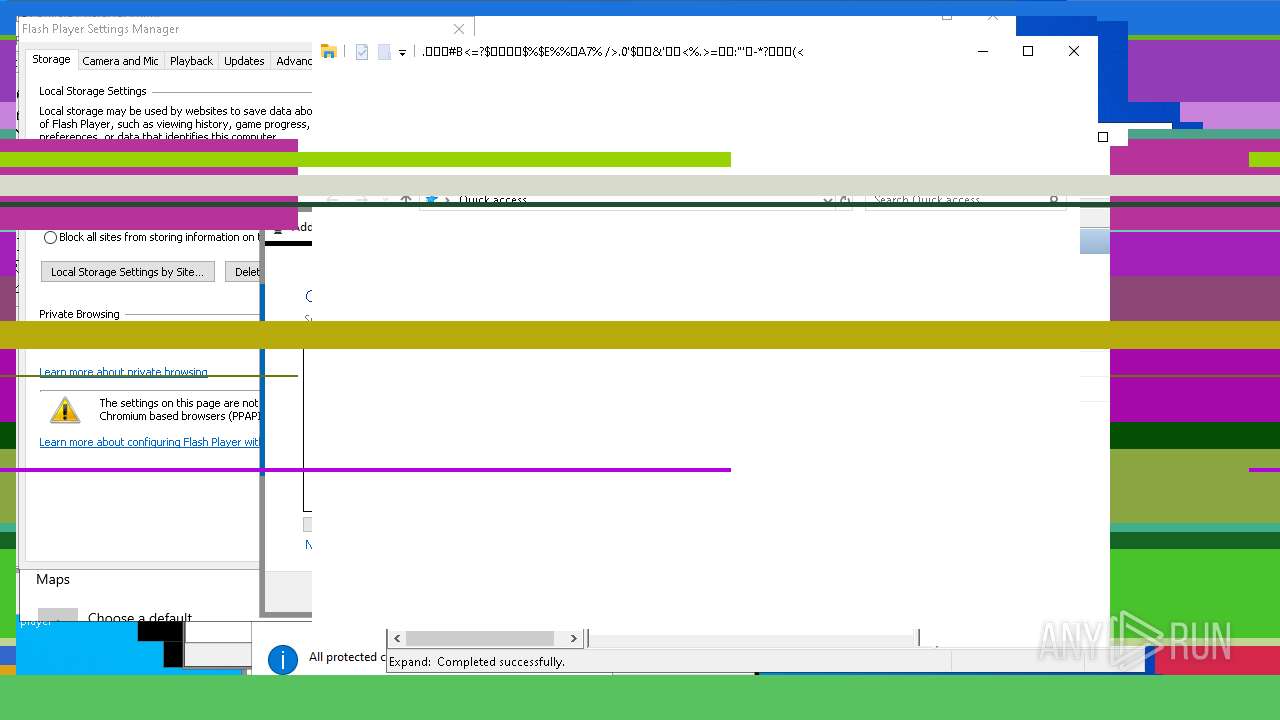Open the partially visible Advanced tab
Screen dimensions: 1280x720
pos(293,61)
